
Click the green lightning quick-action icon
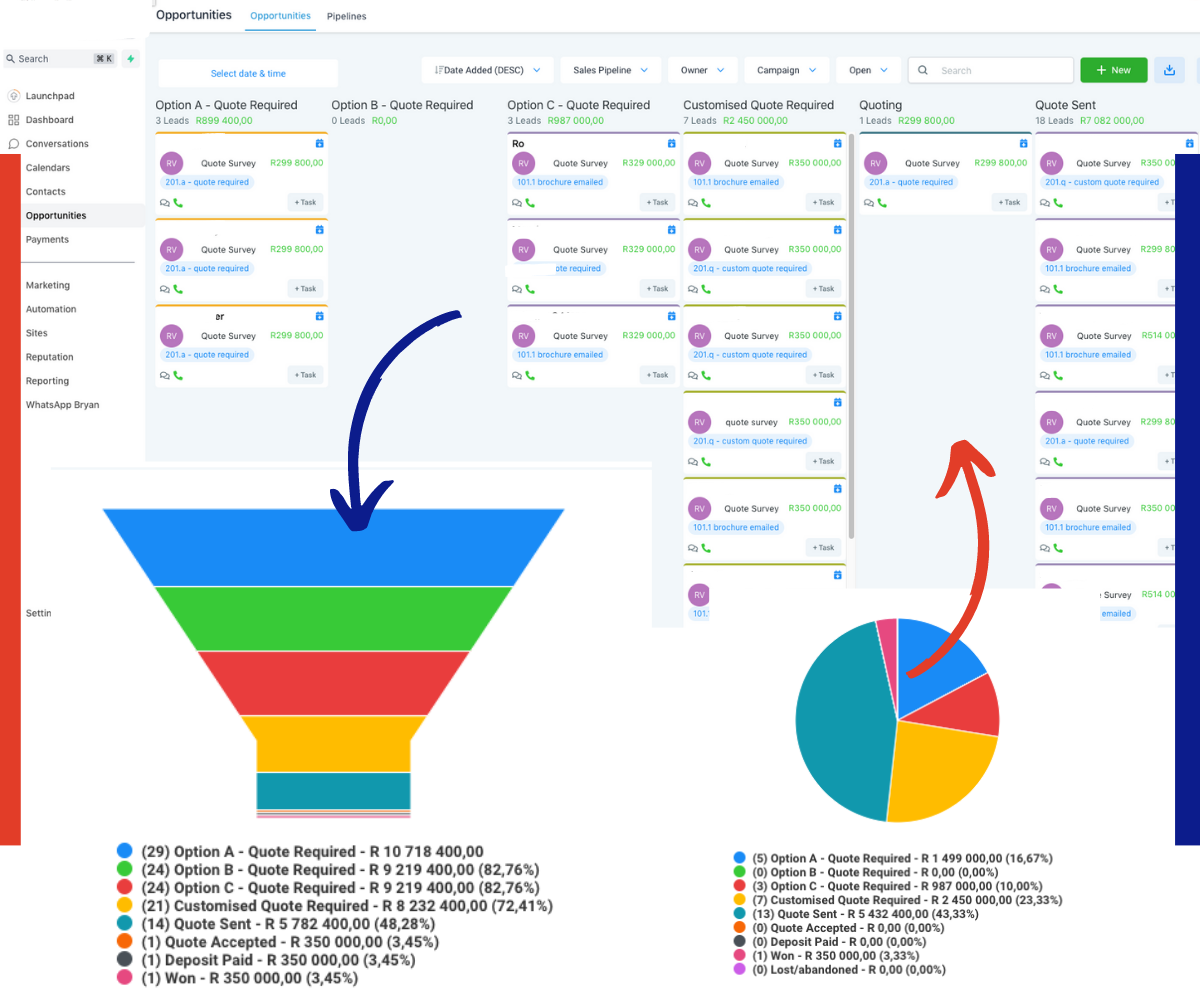coord(130,59)
